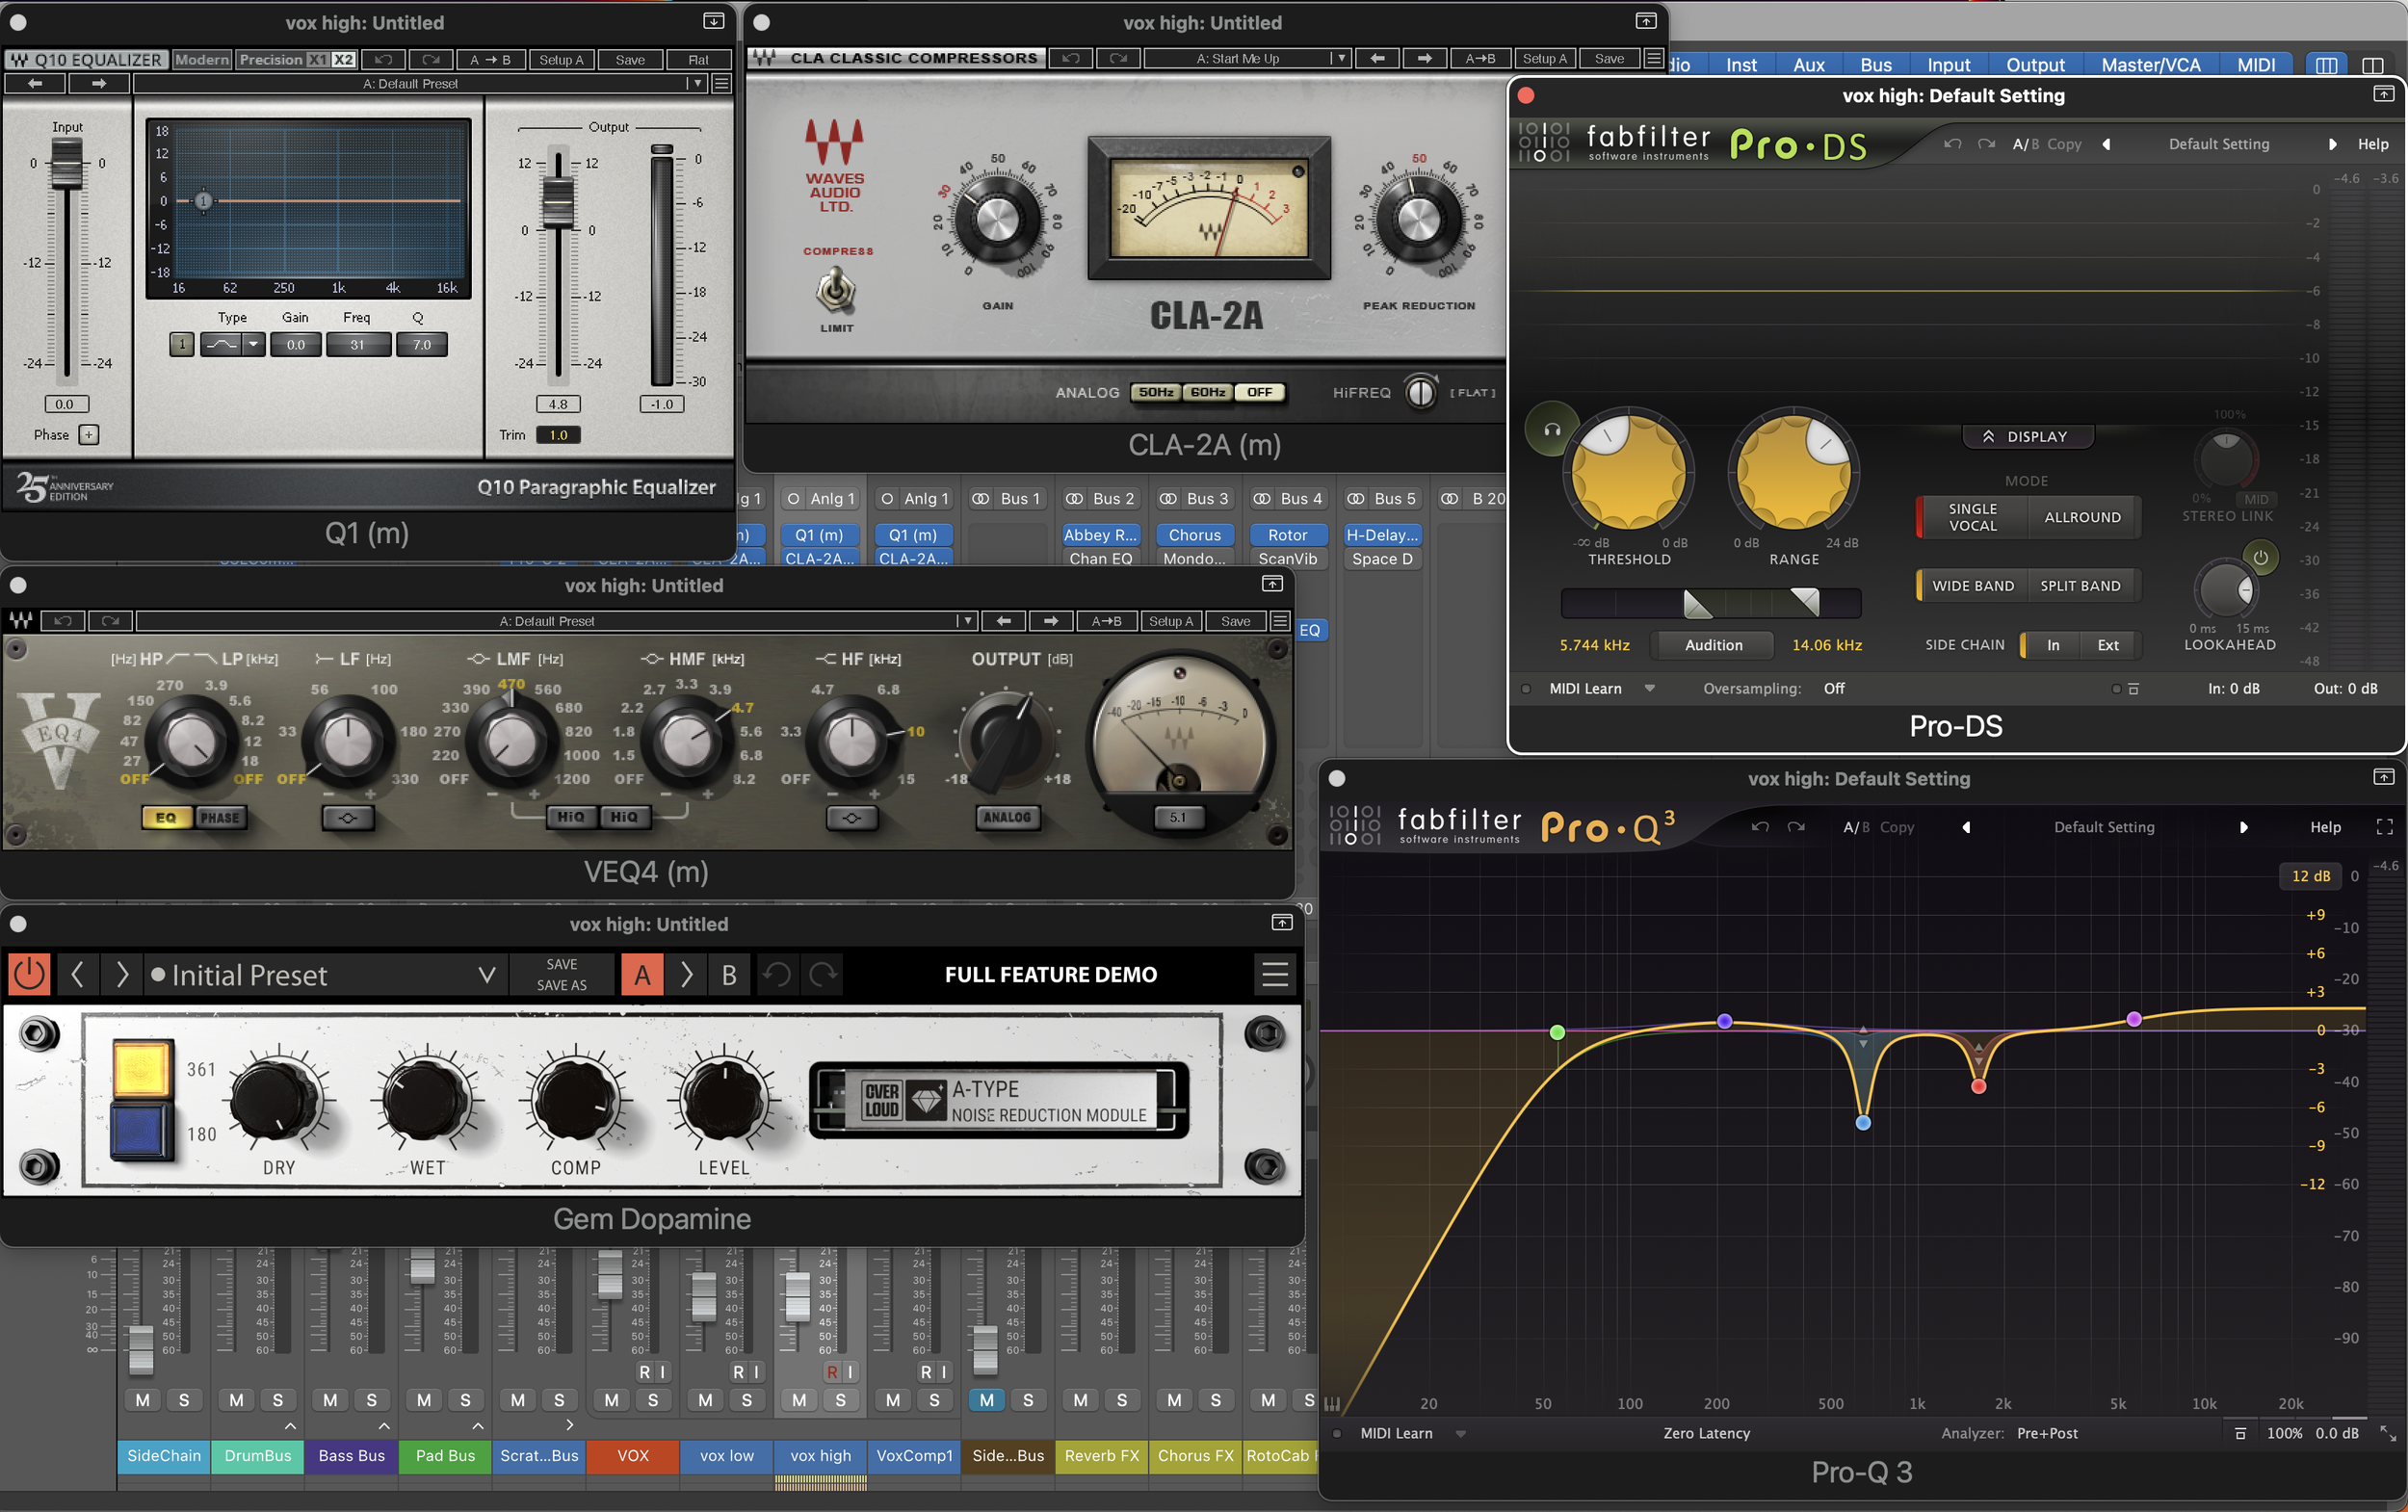Switch to the MIDI mixer tab
Image resolution: width=2408 pixels, height=1512 pixels.
tap(2256, 65)
